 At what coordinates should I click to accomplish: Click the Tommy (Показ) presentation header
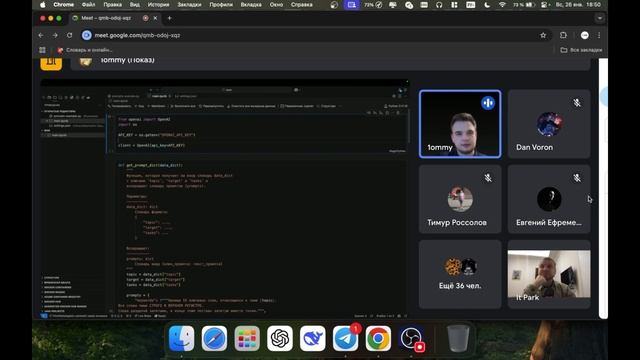coord(331,64)
